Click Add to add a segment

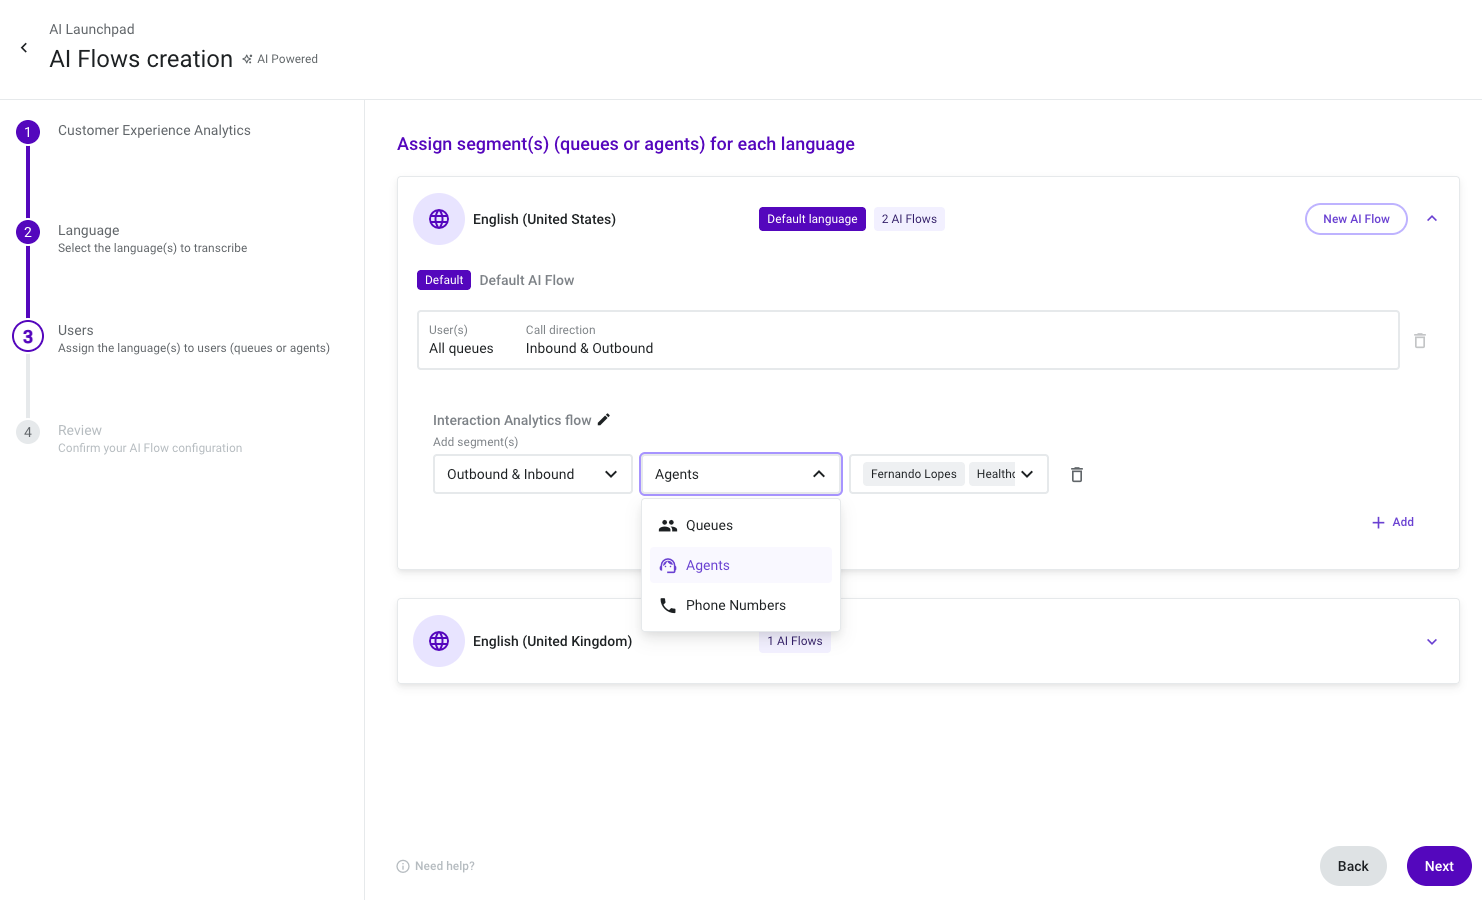[1393, 522]
